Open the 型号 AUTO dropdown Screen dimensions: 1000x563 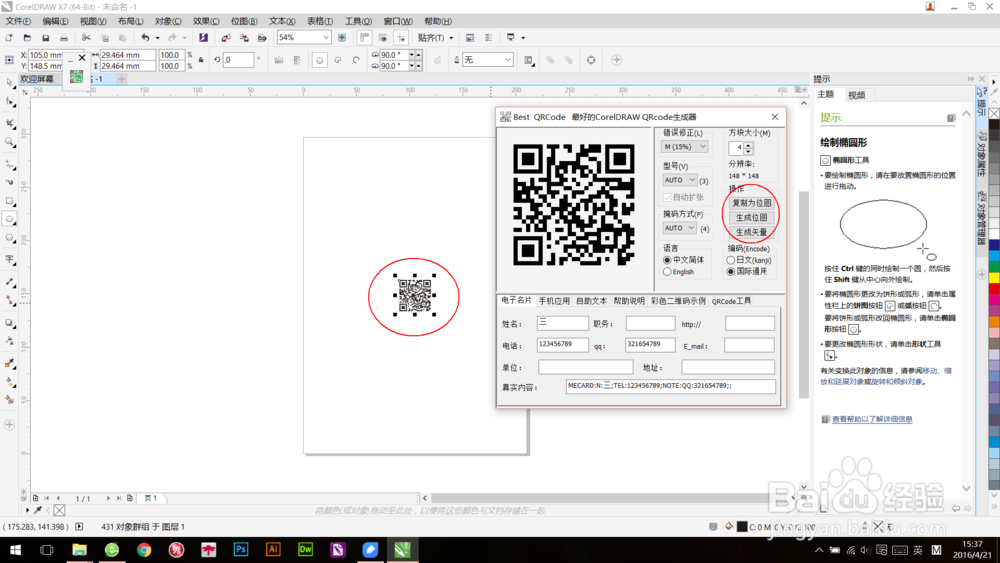(680, 180)
